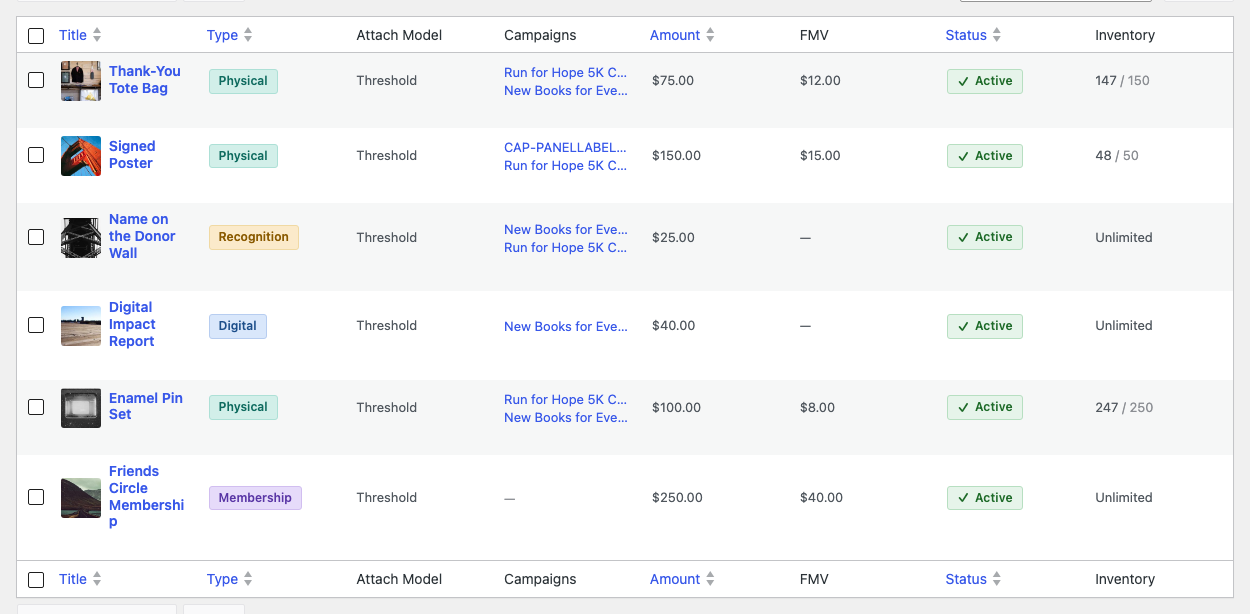The width and height of the screenshot is (1250, 614).
Task: Click the sort arrows beside header Status
Action: pyautogui.click(x=997, y=35)
